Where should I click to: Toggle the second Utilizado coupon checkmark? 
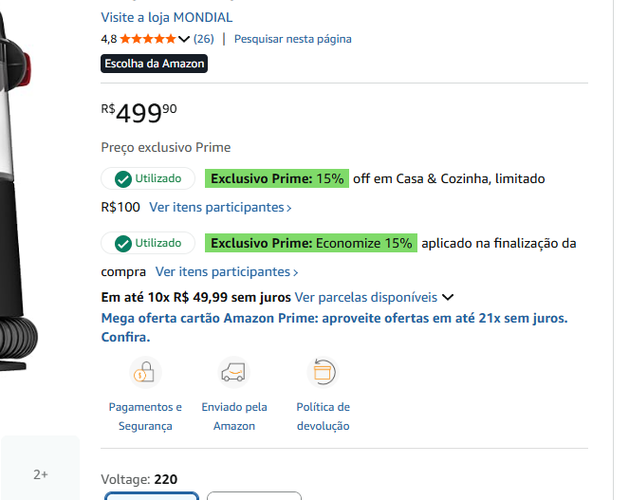point(124,243)
